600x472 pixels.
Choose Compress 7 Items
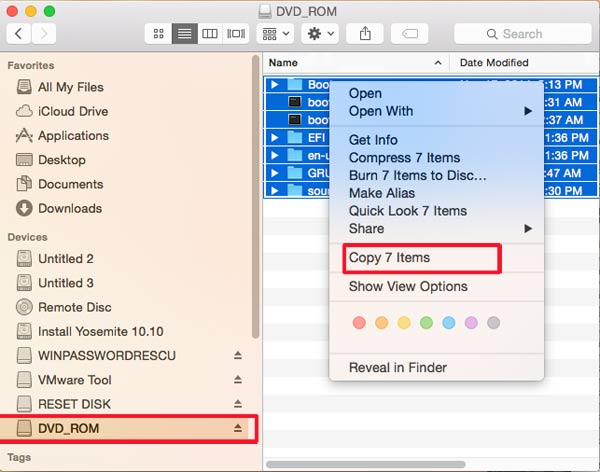coord(436,158)
